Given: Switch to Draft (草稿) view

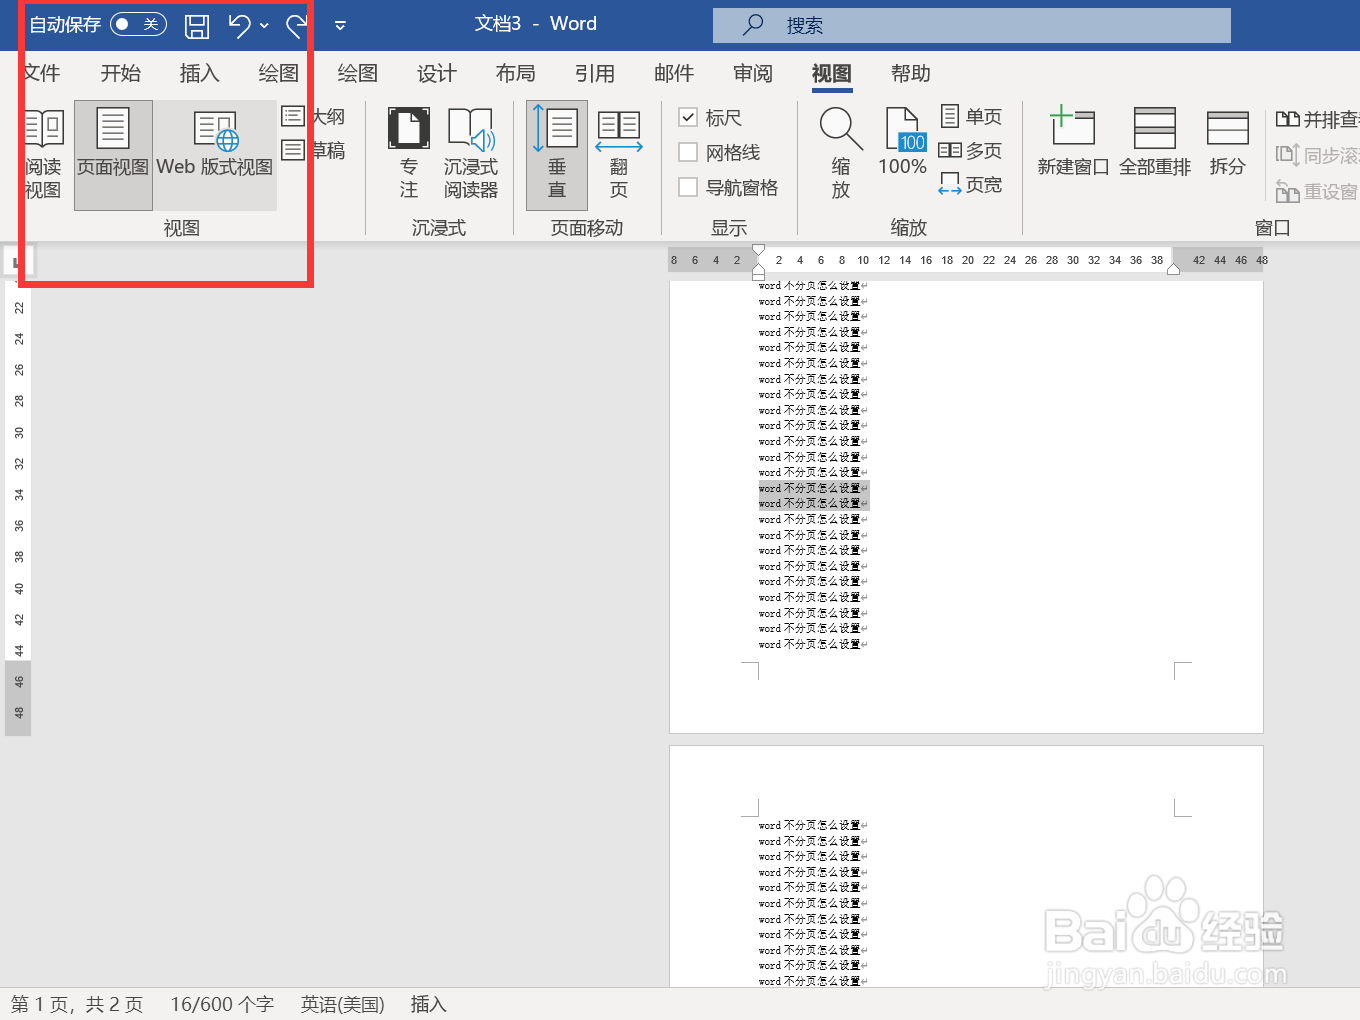Looking at the screenshot, I should (314, 150).
